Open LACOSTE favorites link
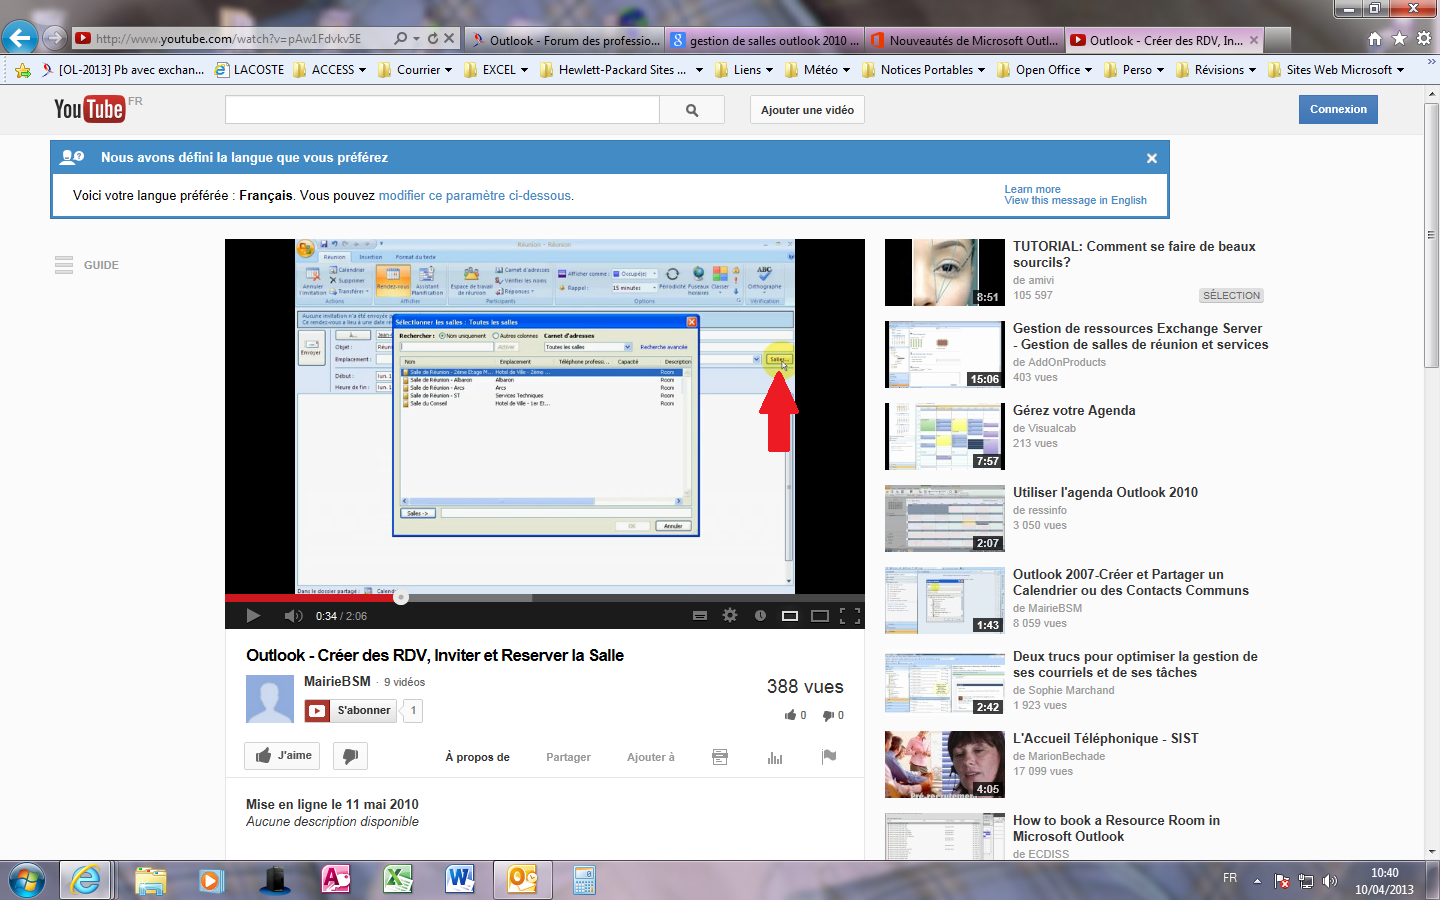Screen dimensions: 1440x900 pos(249,70)
